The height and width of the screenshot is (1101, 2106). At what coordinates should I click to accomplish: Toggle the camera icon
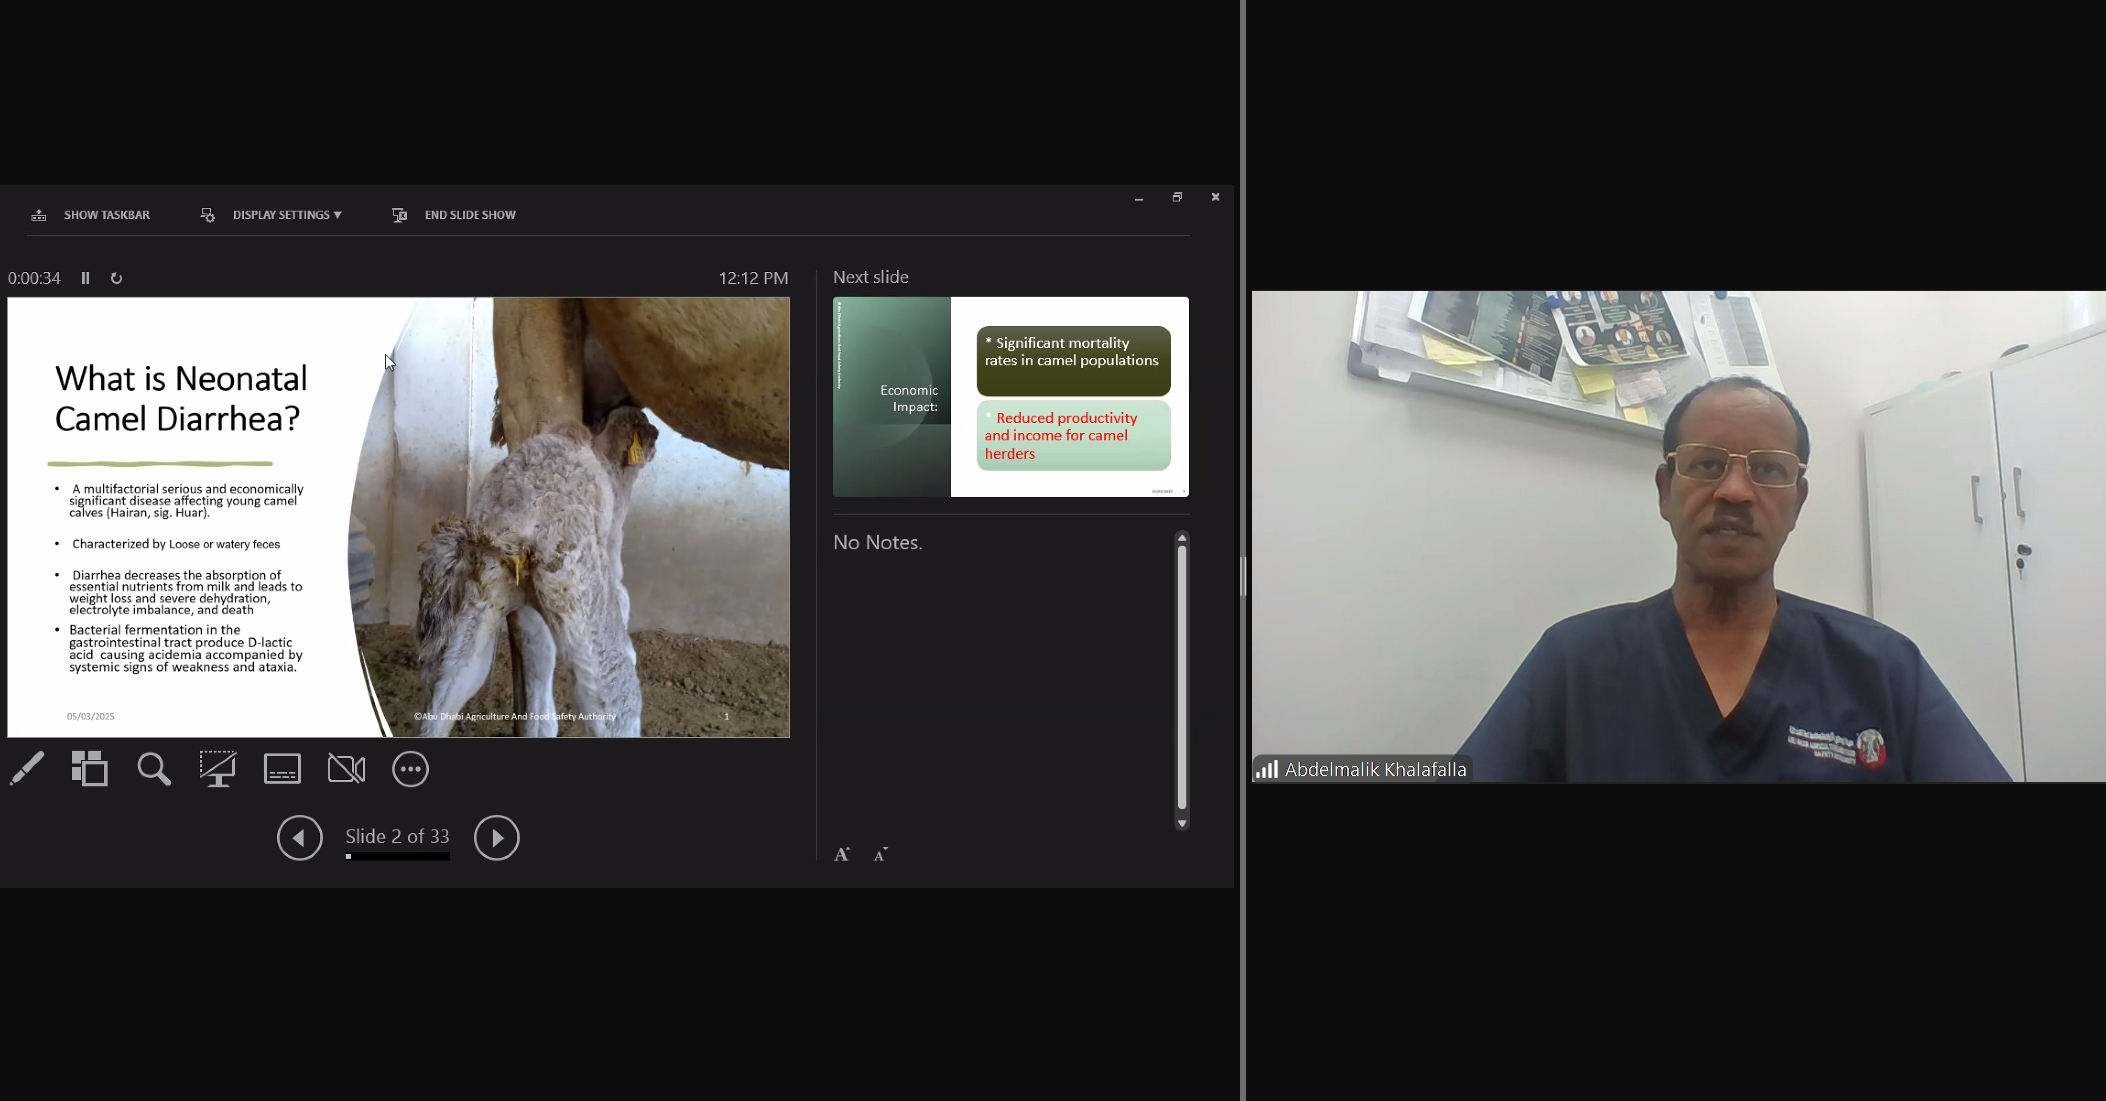click(346, 769)
